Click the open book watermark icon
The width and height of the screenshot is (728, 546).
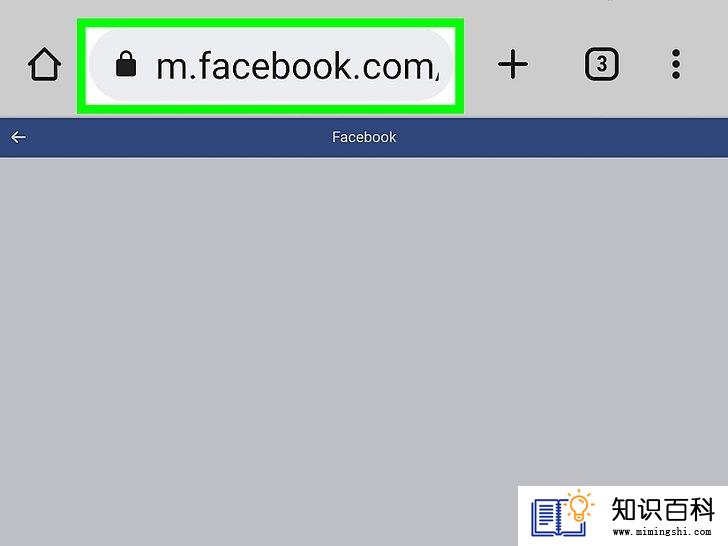(x=555, y=517)
